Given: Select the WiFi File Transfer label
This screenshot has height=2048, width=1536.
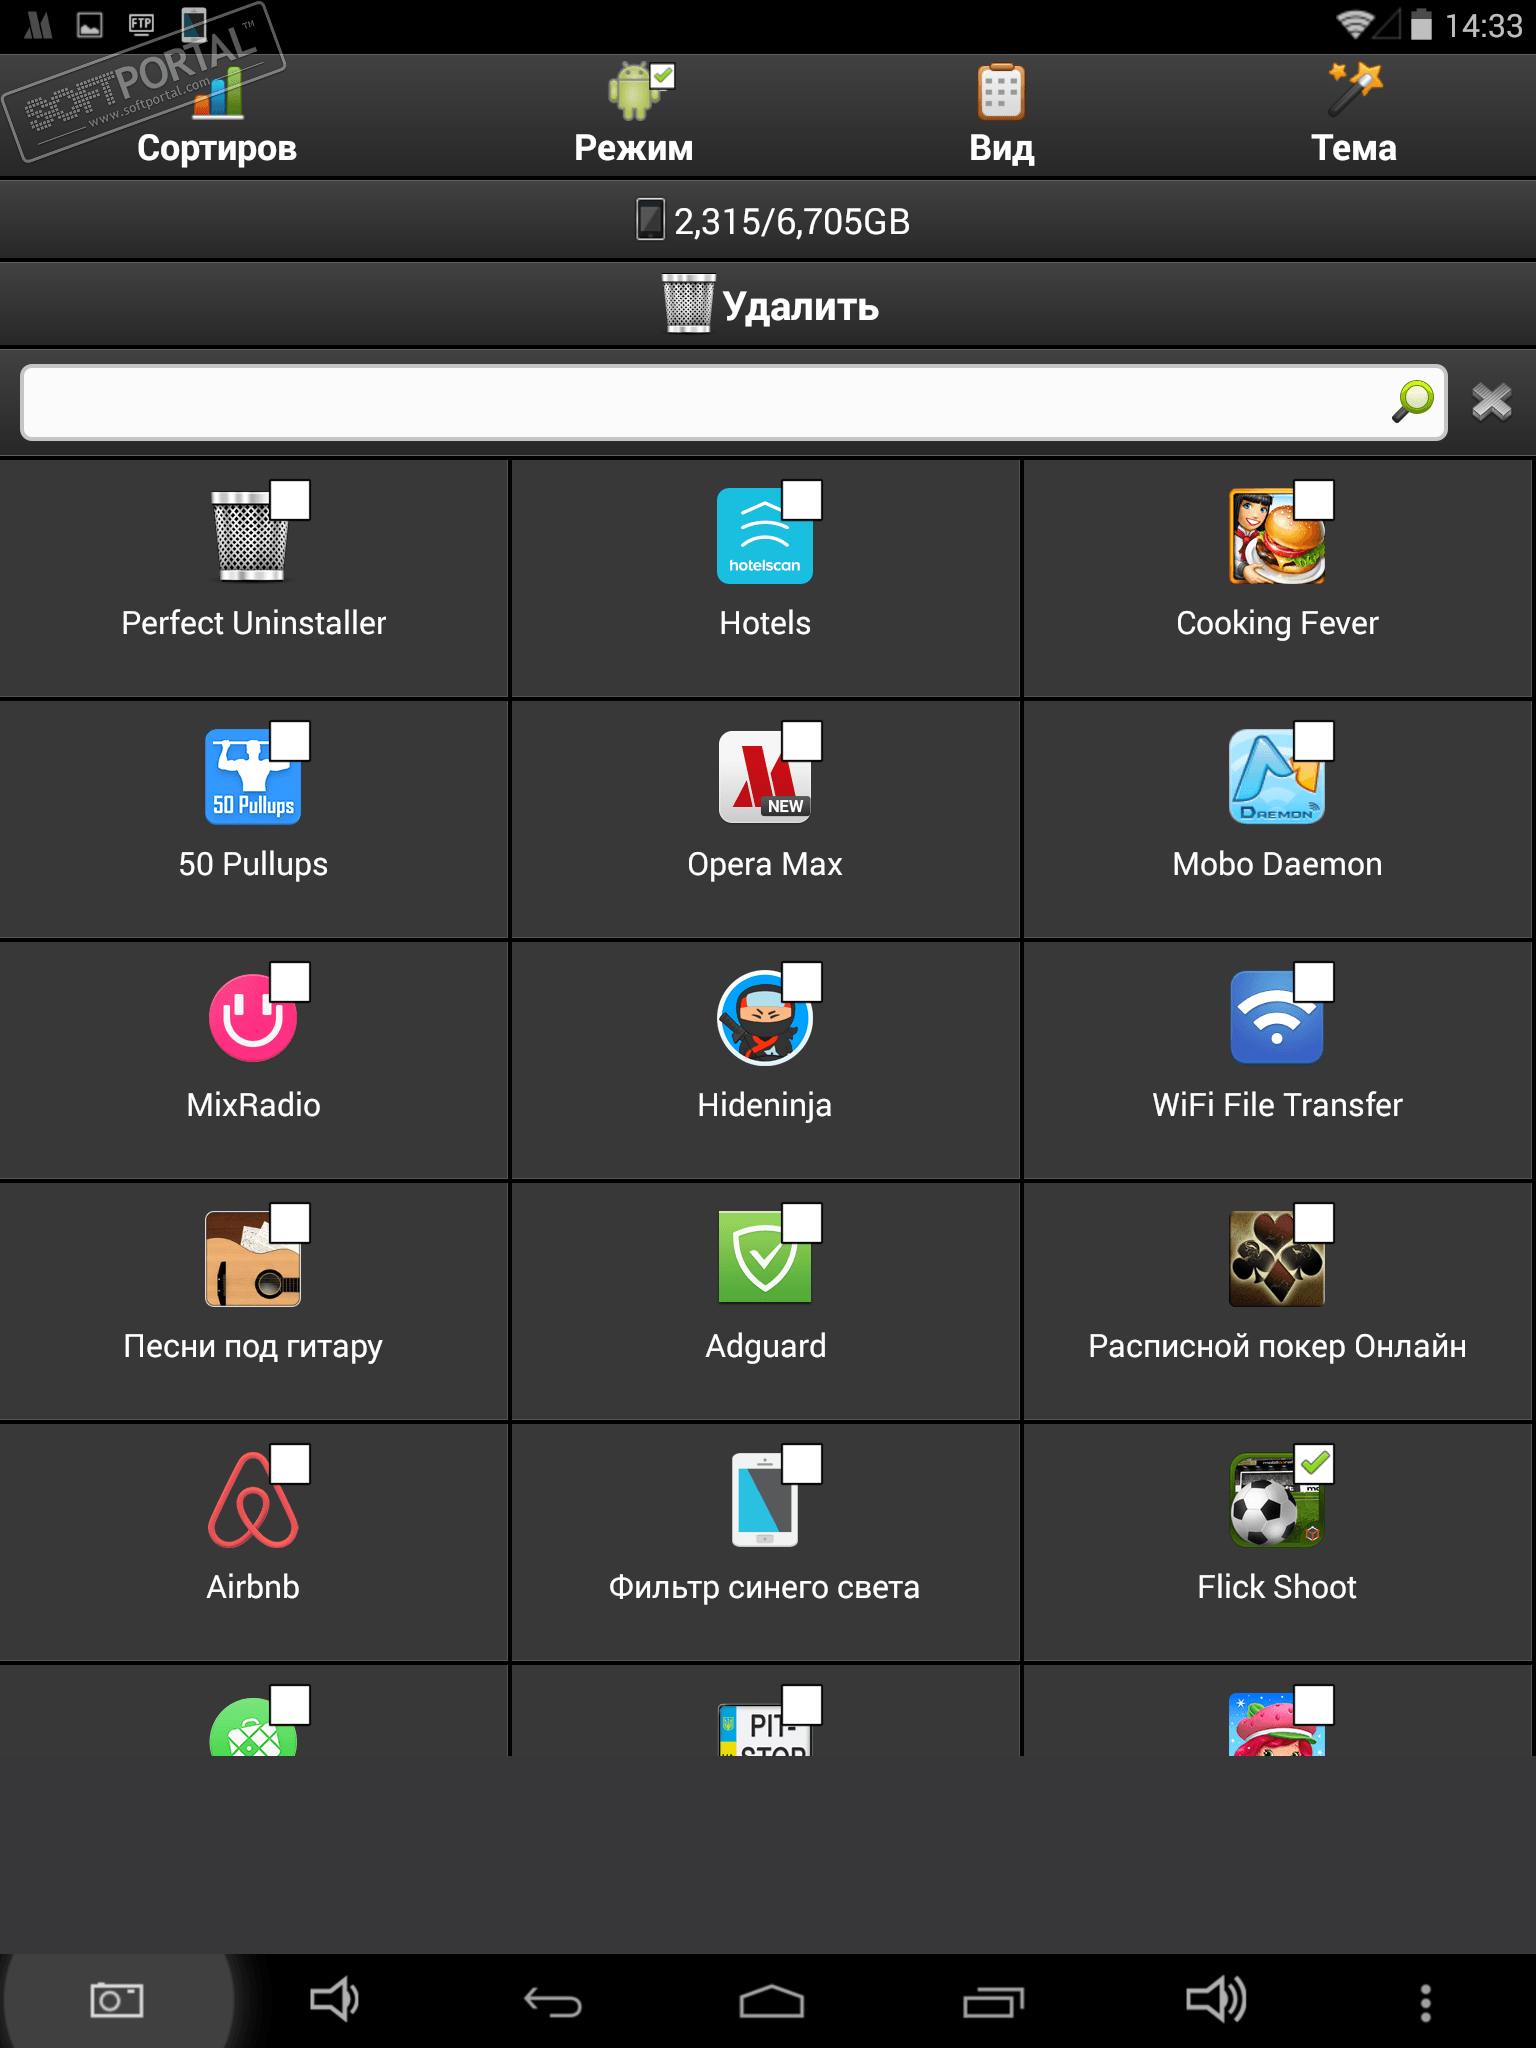Looking at the screenshot, I should [1277, 1105].
